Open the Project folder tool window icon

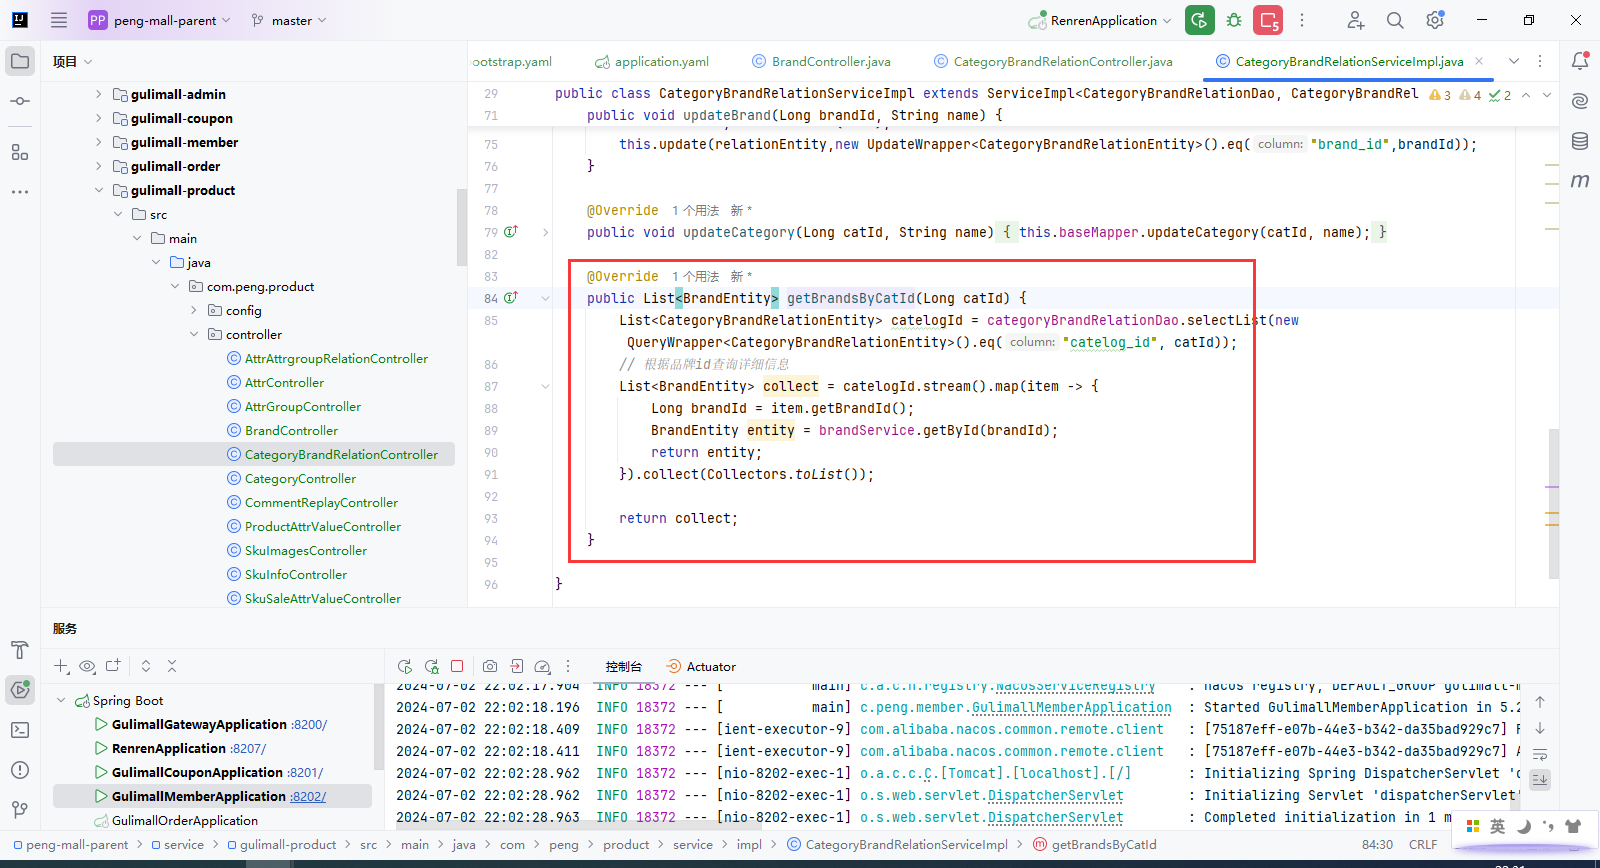[x=20, y=61]
